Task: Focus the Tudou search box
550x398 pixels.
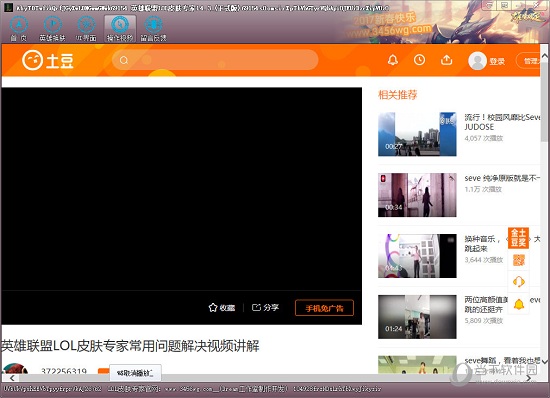Action: (215, 60)
